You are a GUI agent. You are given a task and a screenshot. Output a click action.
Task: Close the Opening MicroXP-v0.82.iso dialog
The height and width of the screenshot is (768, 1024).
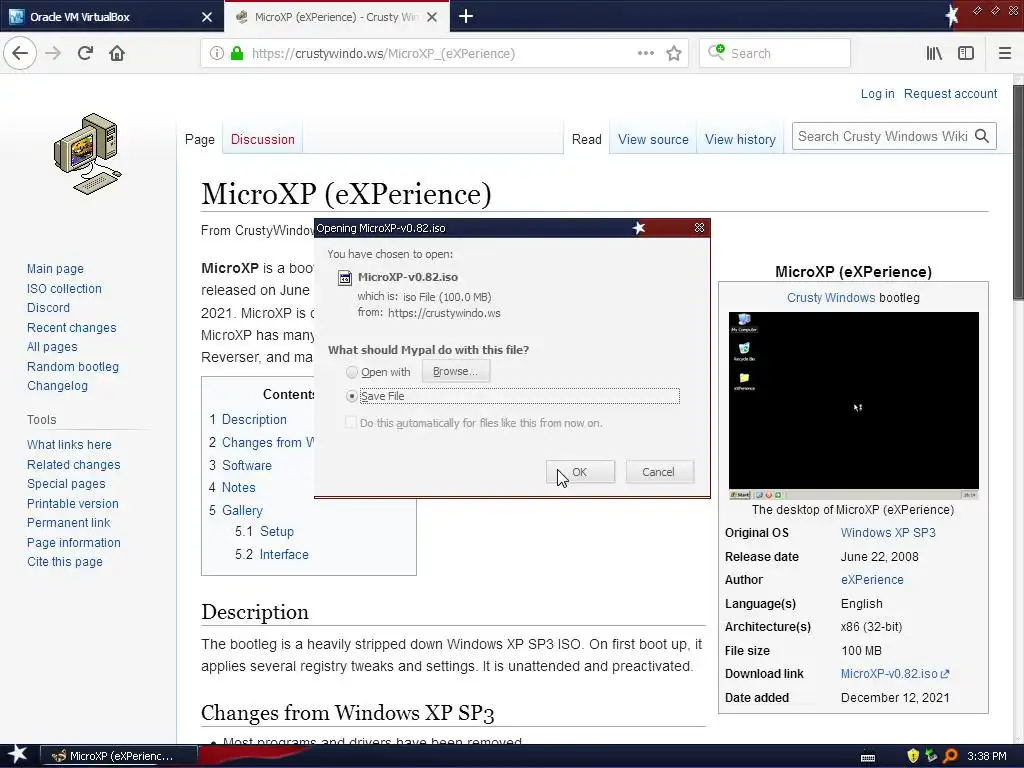pyautogui.click(x=699, y=227)
